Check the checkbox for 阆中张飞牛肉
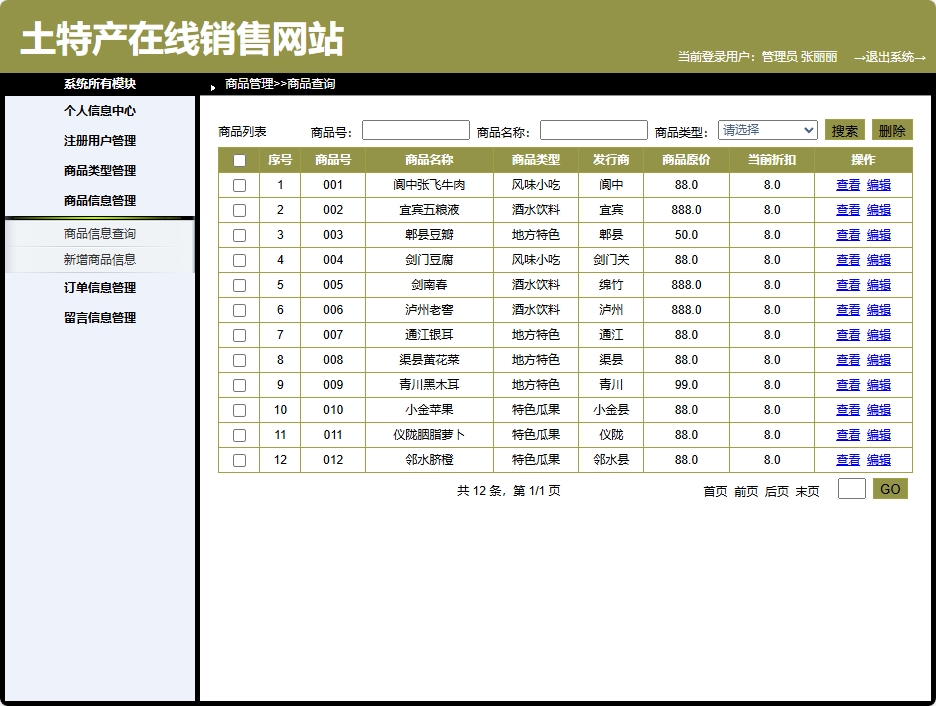The image size is (936, 706). point(238,185)
